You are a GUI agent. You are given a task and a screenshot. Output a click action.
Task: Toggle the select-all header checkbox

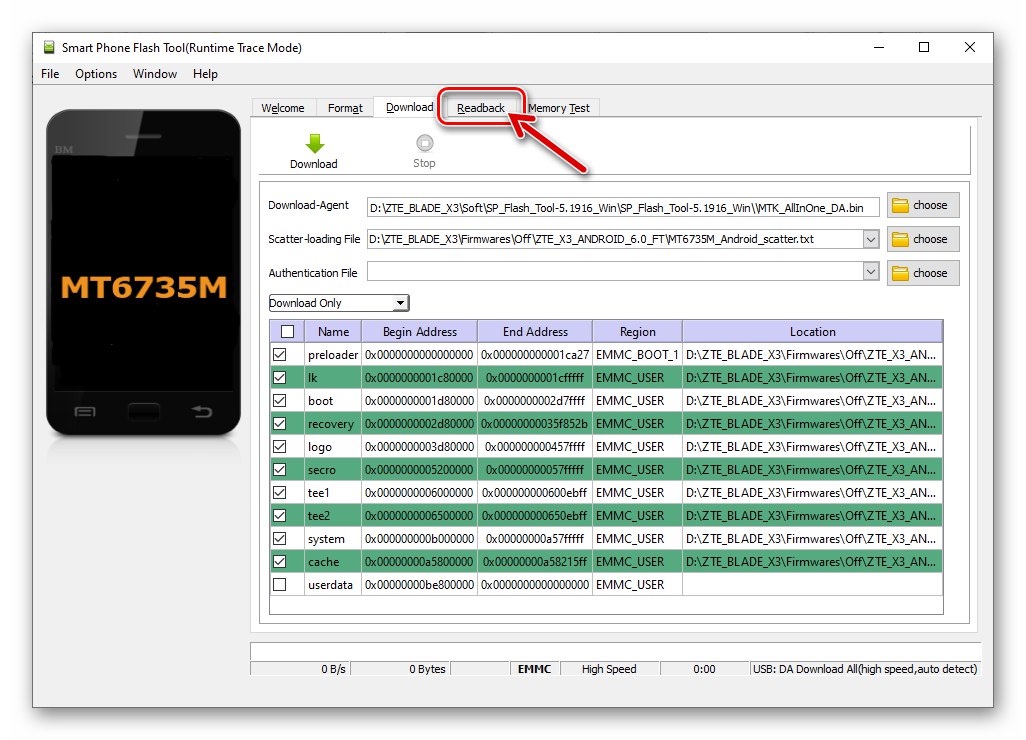point(287,332)
